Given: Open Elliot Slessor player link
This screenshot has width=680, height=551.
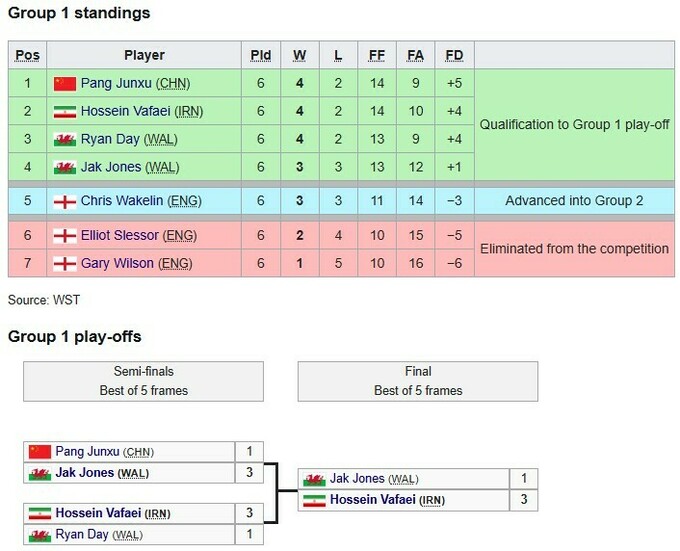Looking at the screenshot, I should coord(119,236).
